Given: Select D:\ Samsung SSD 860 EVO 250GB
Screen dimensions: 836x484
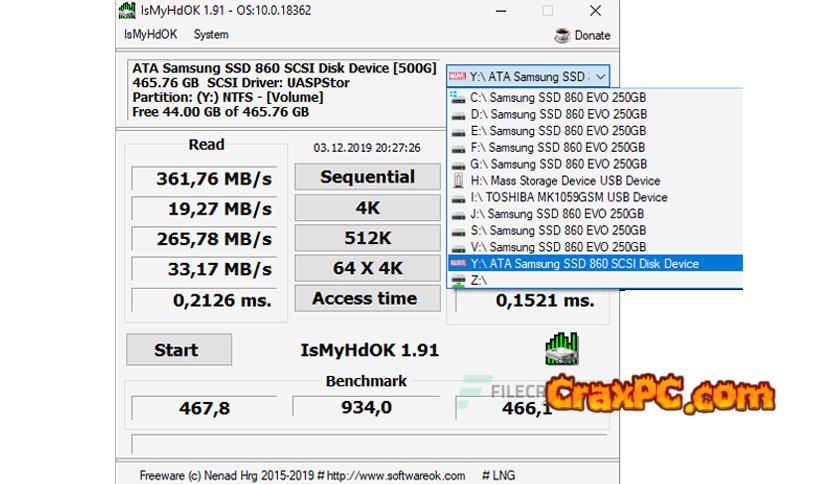Looking at the screenshot, I should pyautogui.click(x=595, y=114).
